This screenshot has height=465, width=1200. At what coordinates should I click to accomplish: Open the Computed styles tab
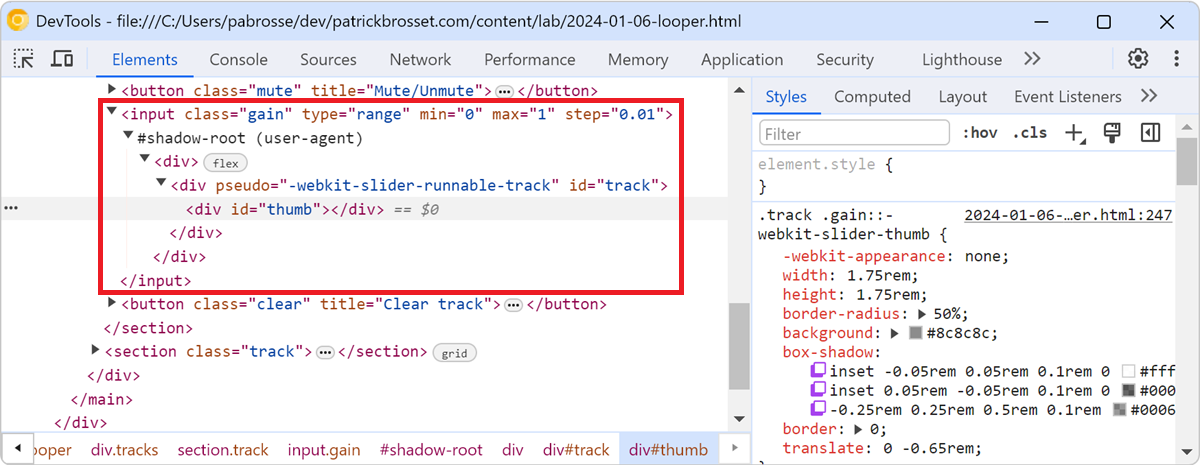[x=872, y=97]
